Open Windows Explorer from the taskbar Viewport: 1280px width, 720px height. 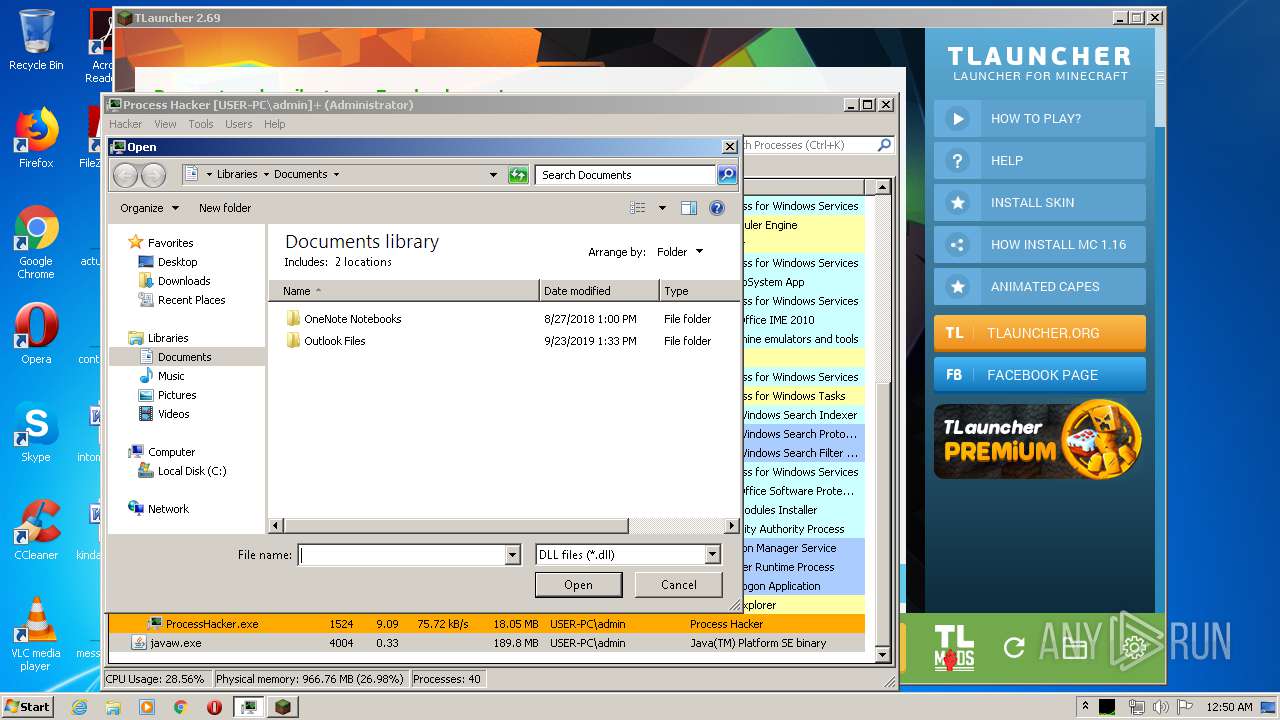(x=113, y=707)
